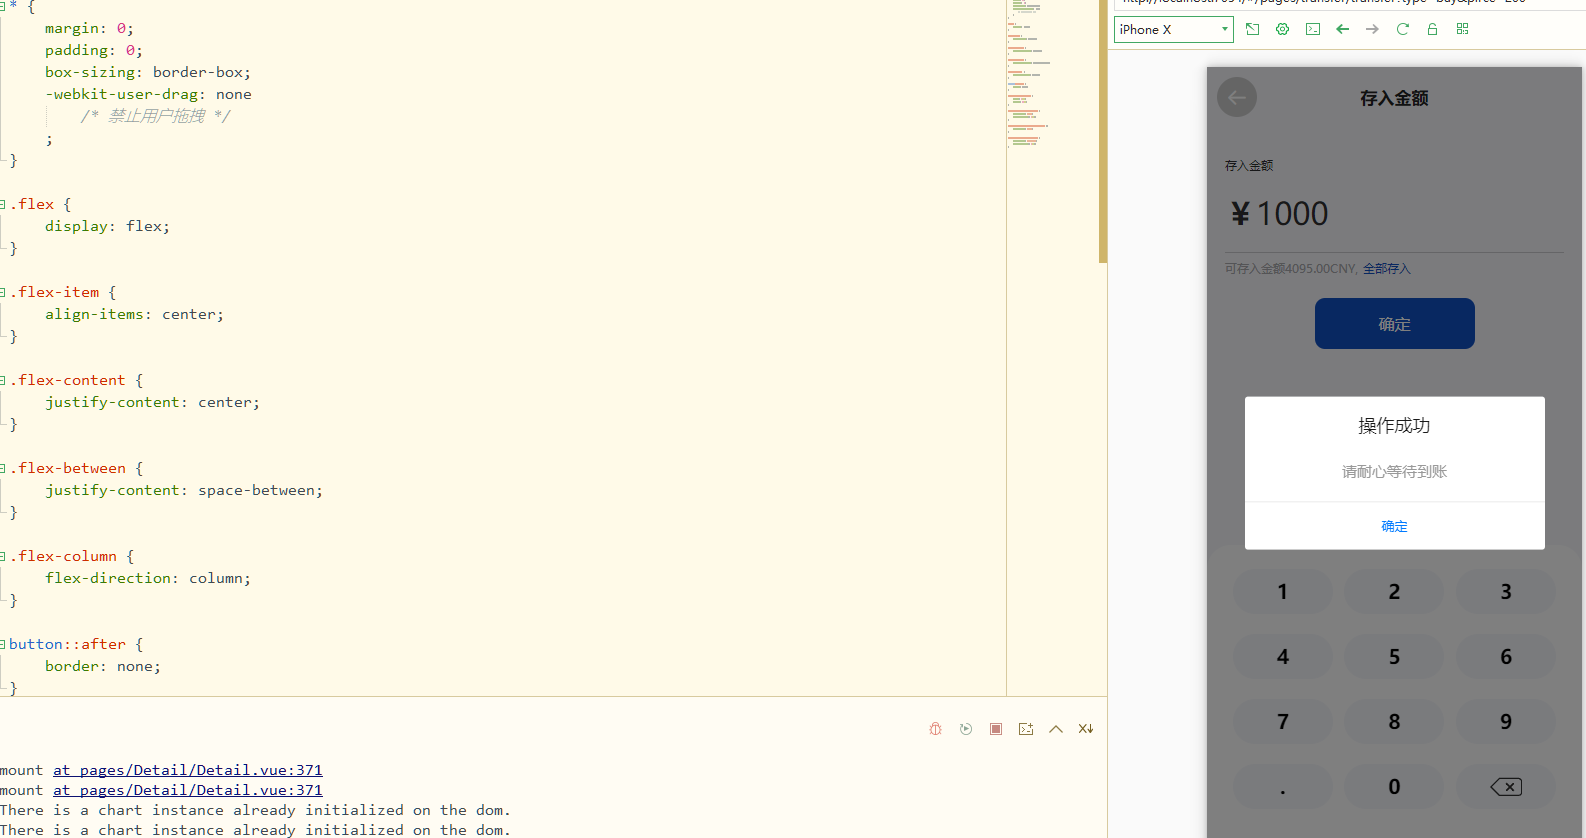Click the pop-out preview window icon
This screenshot has height=838, width=1586.
[x=1253, y=30]
